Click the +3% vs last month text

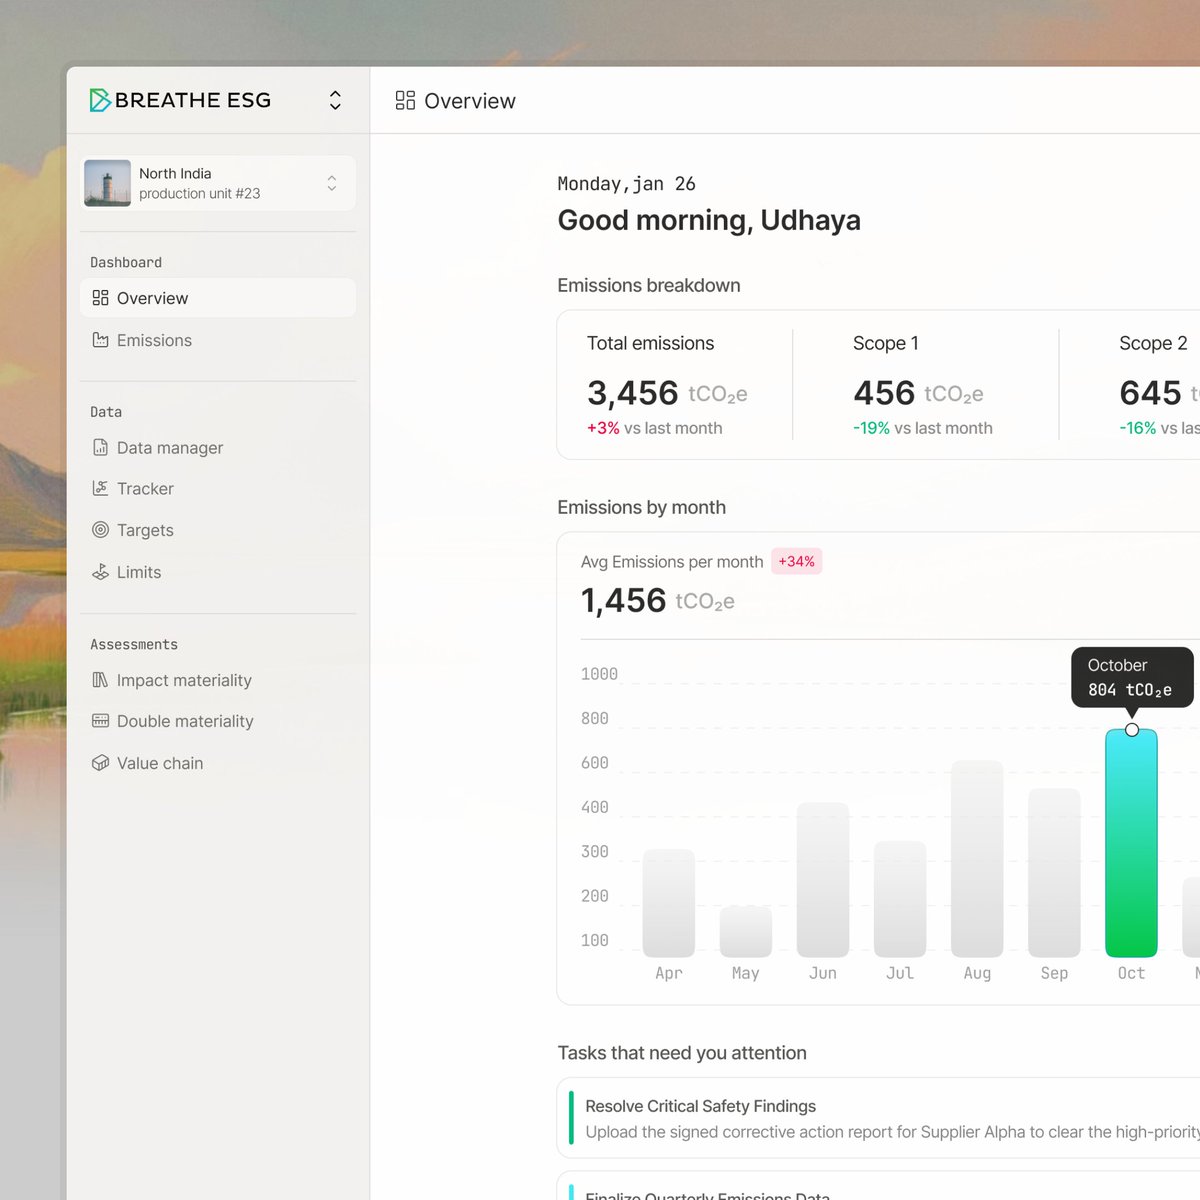coord(654,428)
